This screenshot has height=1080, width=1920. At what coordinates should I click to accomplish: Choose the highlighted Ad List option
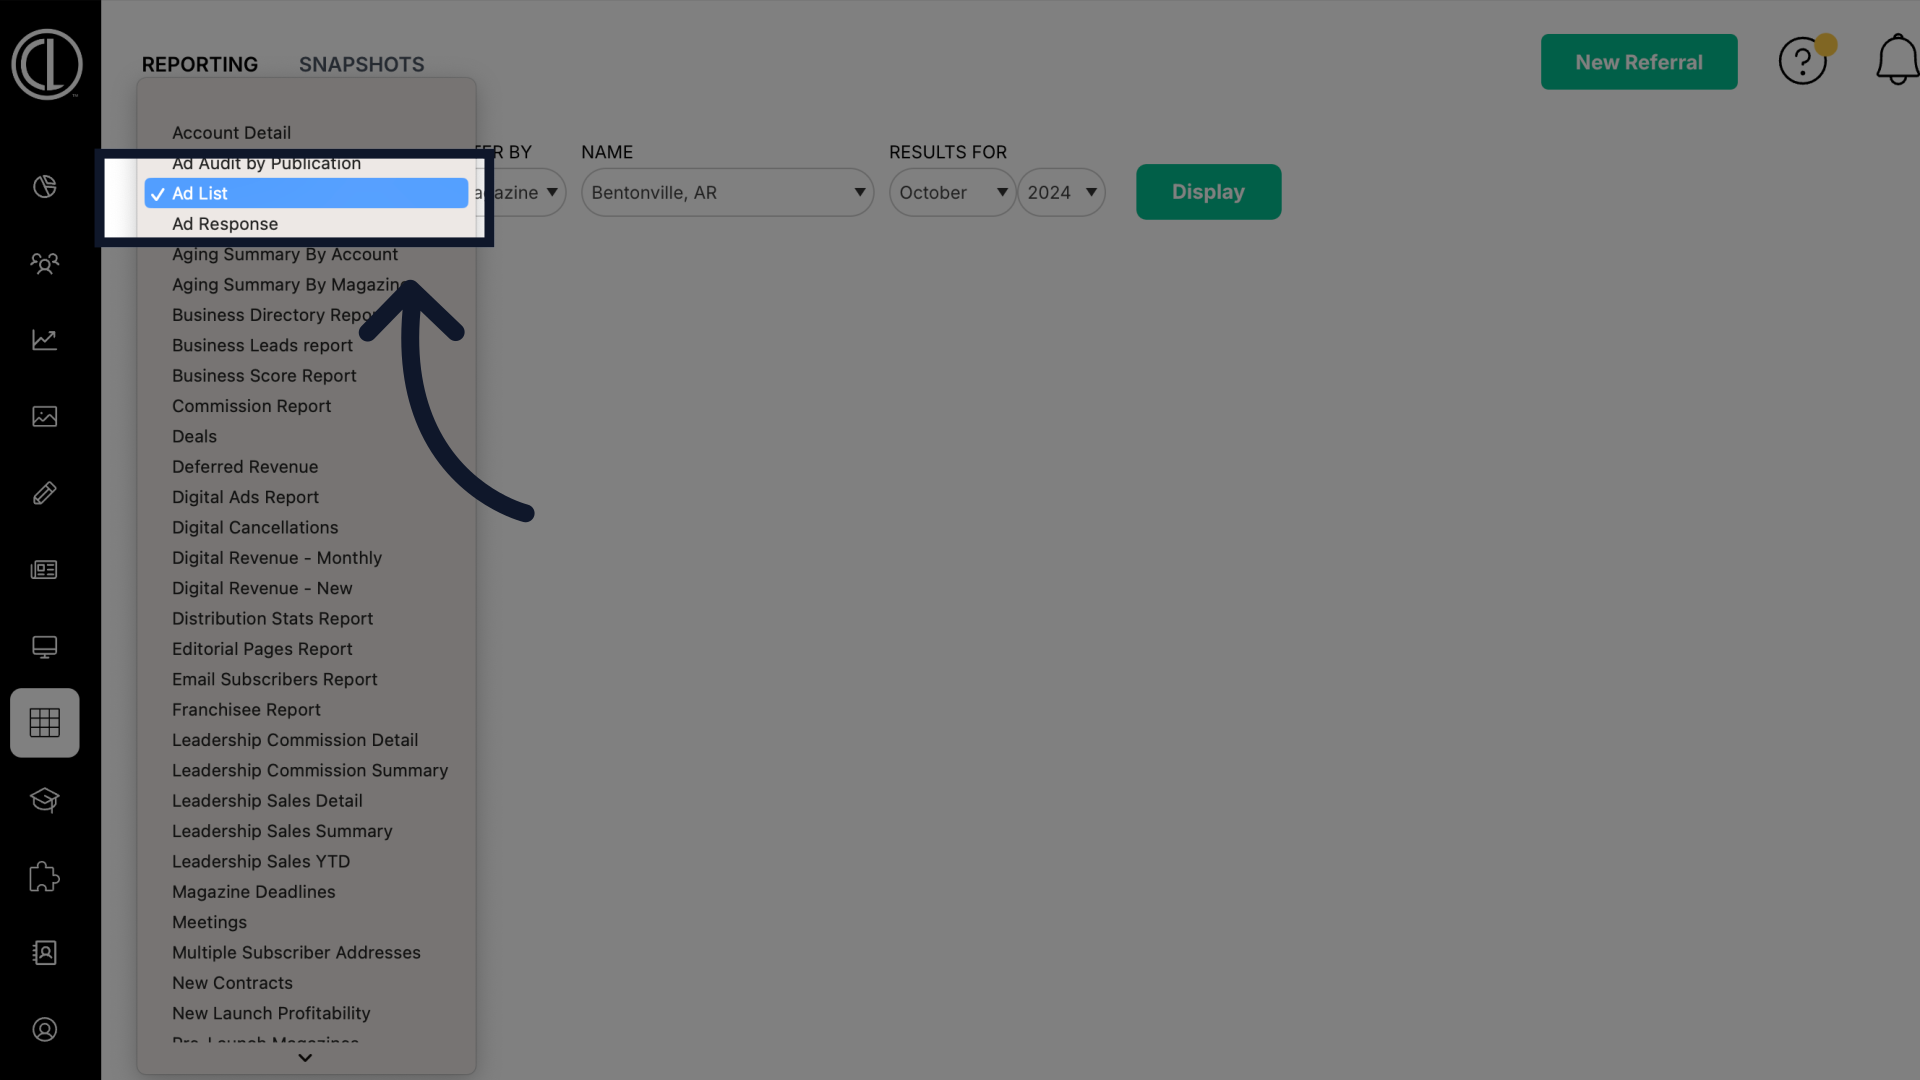[x=306, y=194]
